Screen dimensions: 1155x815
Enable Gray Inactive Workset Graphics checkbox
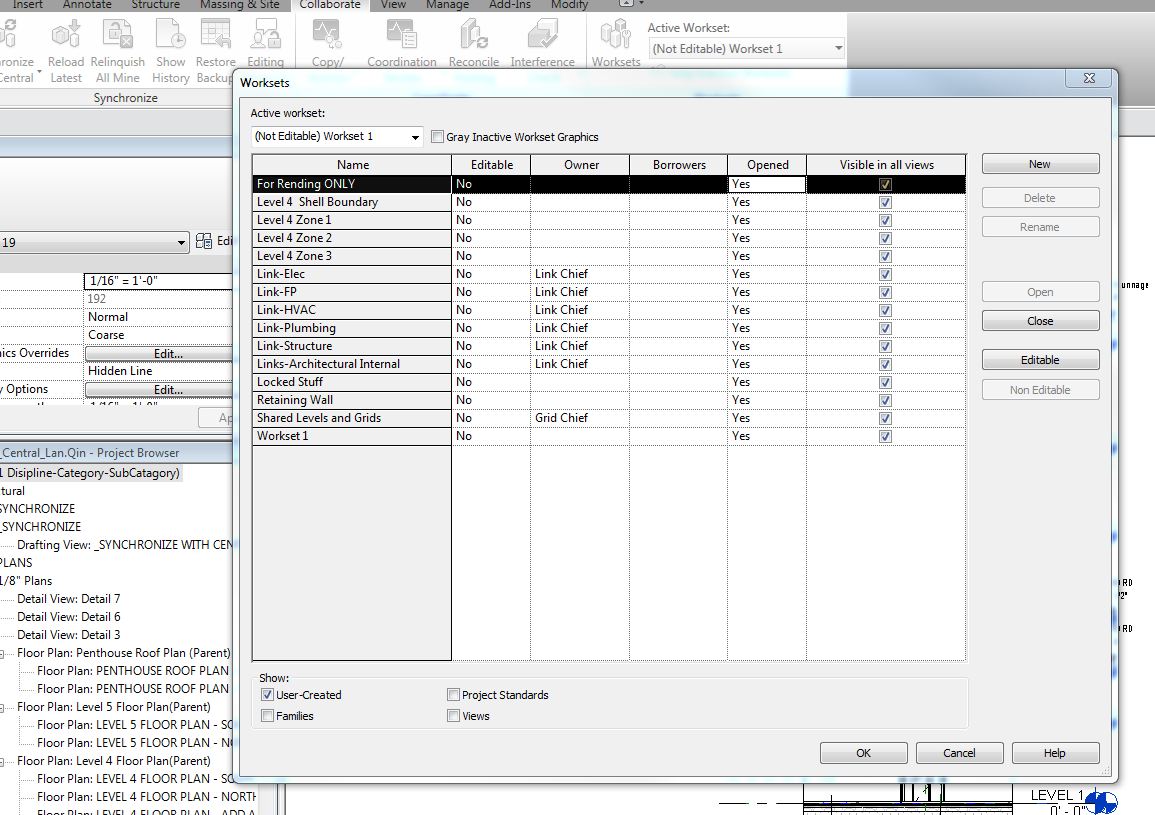tap(438, 137)
